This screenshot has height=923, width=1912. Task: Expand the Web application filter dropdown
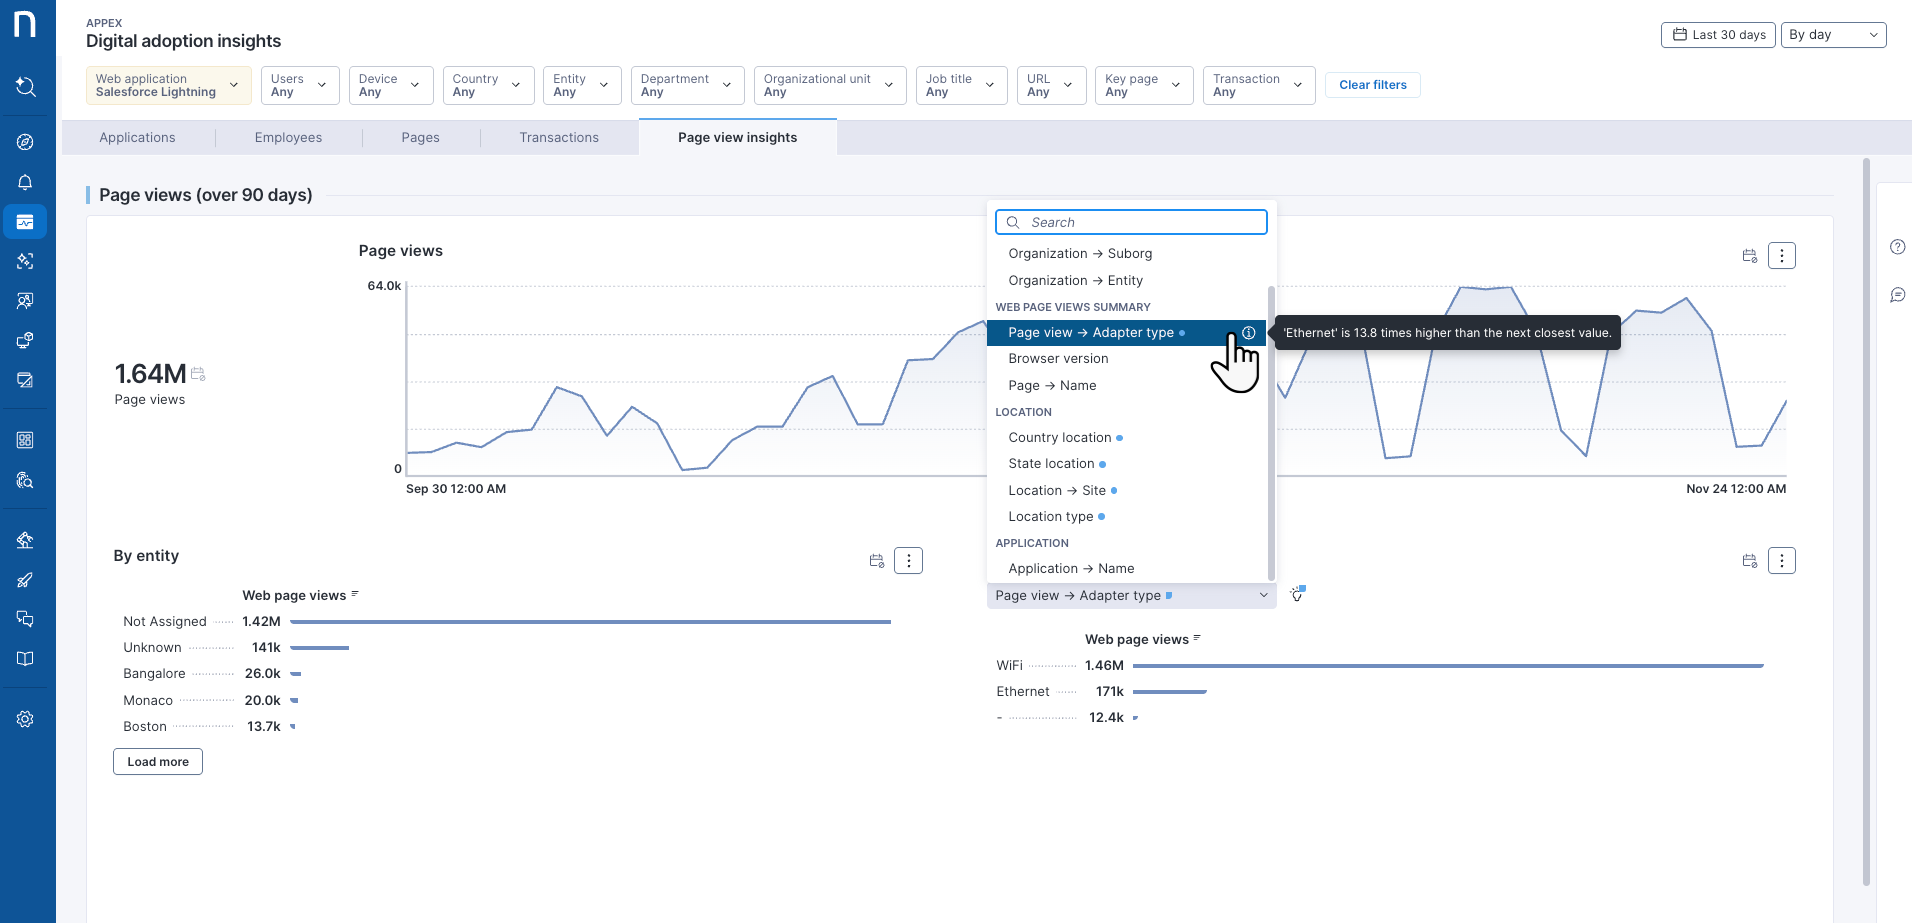click(x=168, y=86)
